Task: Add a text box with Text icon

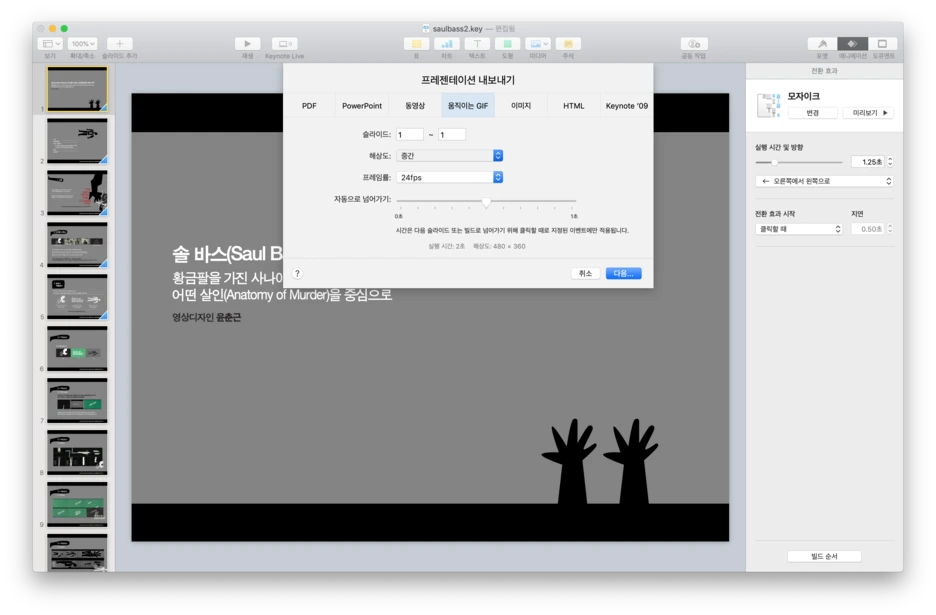Action: click(x=477, y=44)
